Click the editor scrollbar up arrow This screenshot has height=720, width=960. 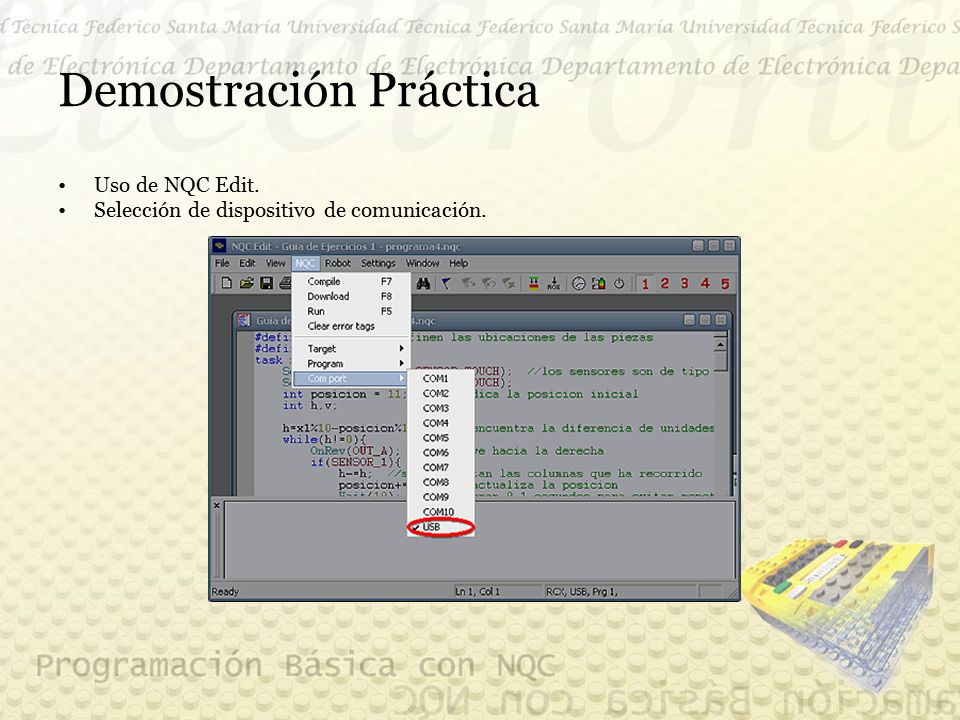pyautogui.click(x=721, y=345)
